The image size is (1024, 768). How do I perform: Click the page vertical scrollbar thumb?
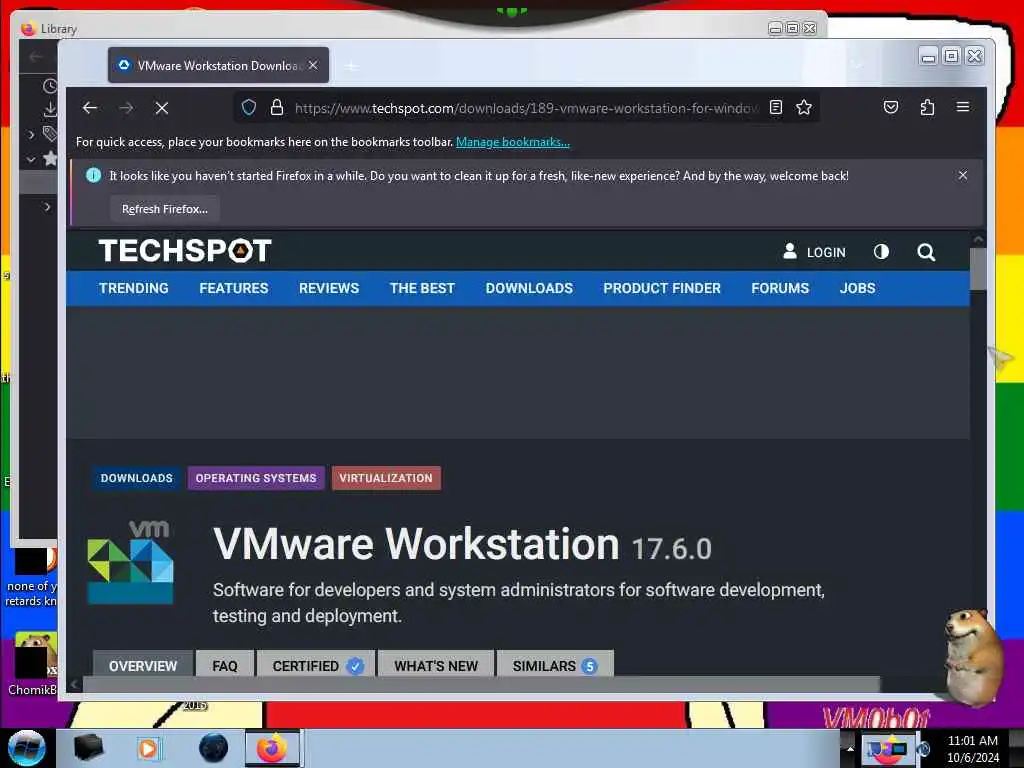click(x=978, y=268)
